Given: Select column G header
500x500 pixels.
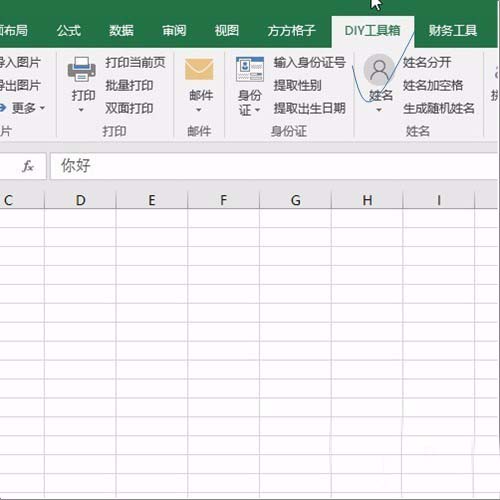Looking at the screenshot, I should pyautogui.click(x=296, y=200).
